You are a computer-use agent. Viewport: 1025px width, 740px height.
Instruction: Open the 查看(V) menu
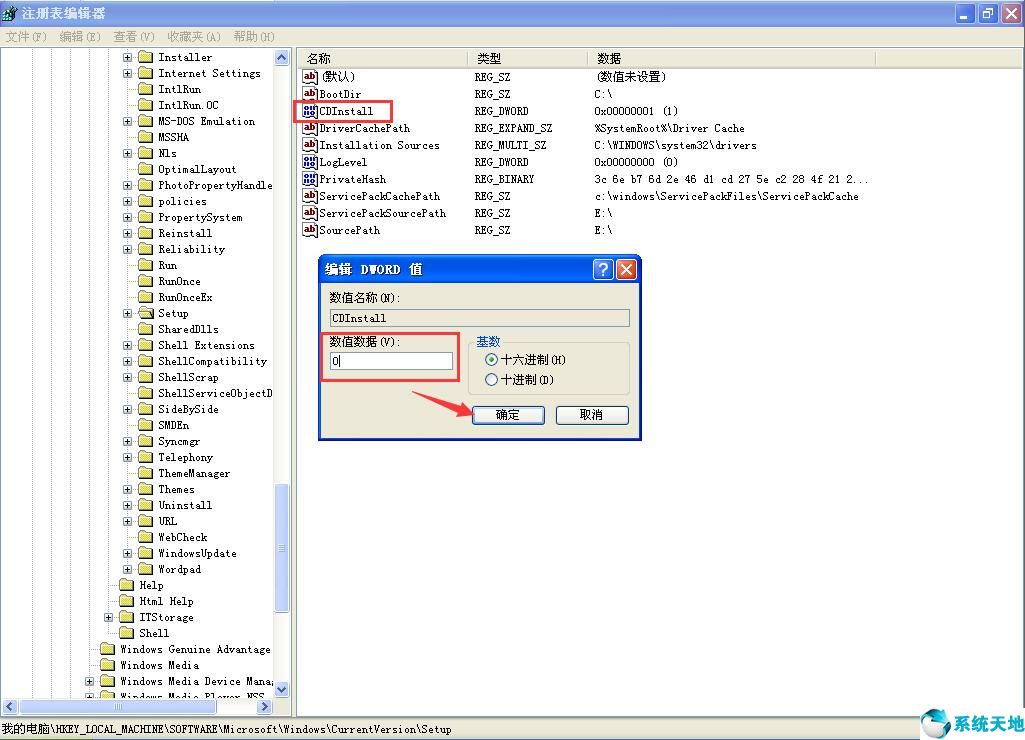[134, 37]
